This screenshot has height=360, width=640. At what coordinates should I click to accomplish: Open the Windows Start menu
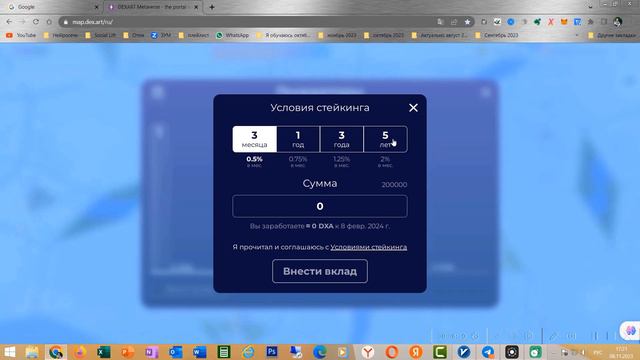9,352
